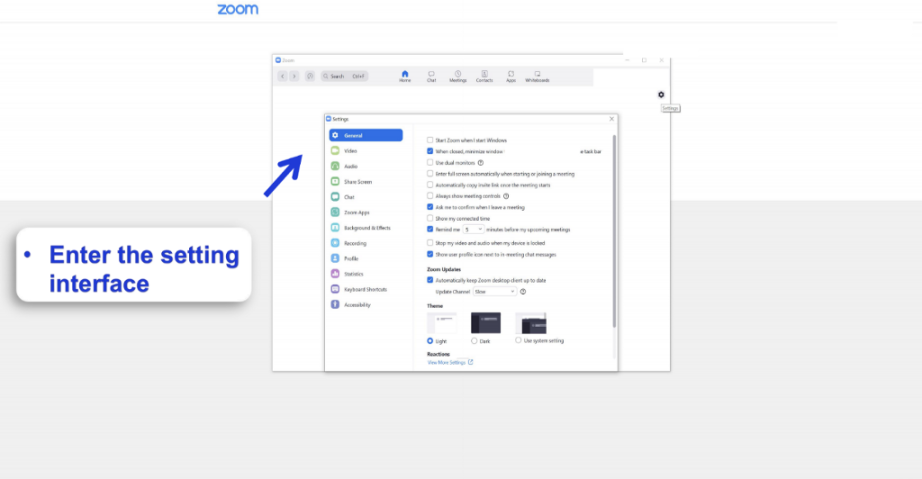Viewport: 922px width, 479px height.
Task: Select the Dark theme radio button
Action: [474, 340]
